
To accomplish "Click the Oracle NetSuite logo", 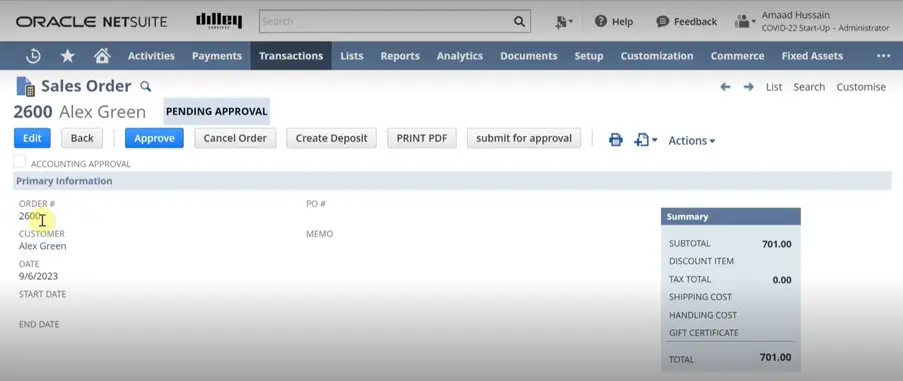I will click(x=92, y=22).
